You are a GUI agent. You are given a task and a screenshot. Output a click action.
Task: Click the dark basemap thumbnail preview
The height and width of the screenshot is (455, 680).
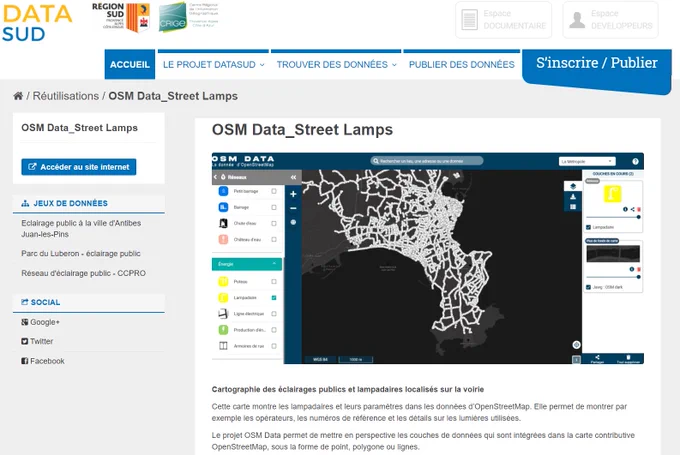tap(613, 253)
